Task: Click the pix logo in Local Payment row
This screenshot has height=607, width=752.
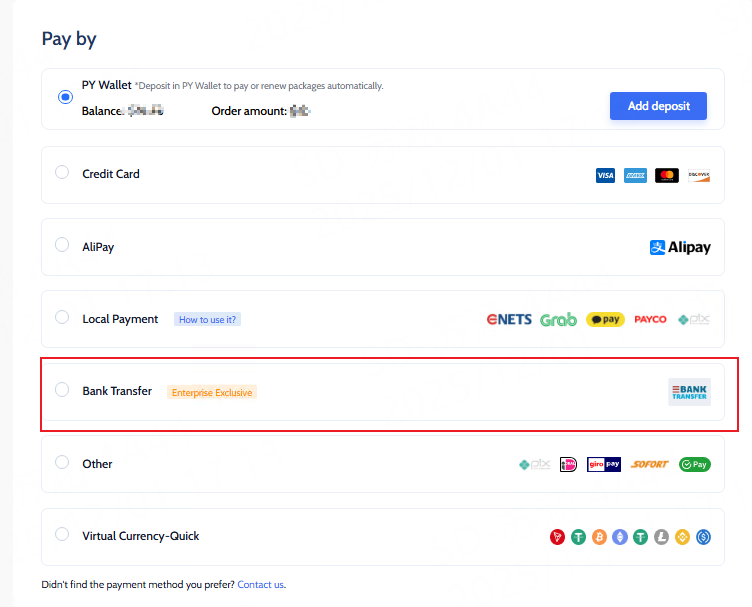Action: (x=693, y=319)
